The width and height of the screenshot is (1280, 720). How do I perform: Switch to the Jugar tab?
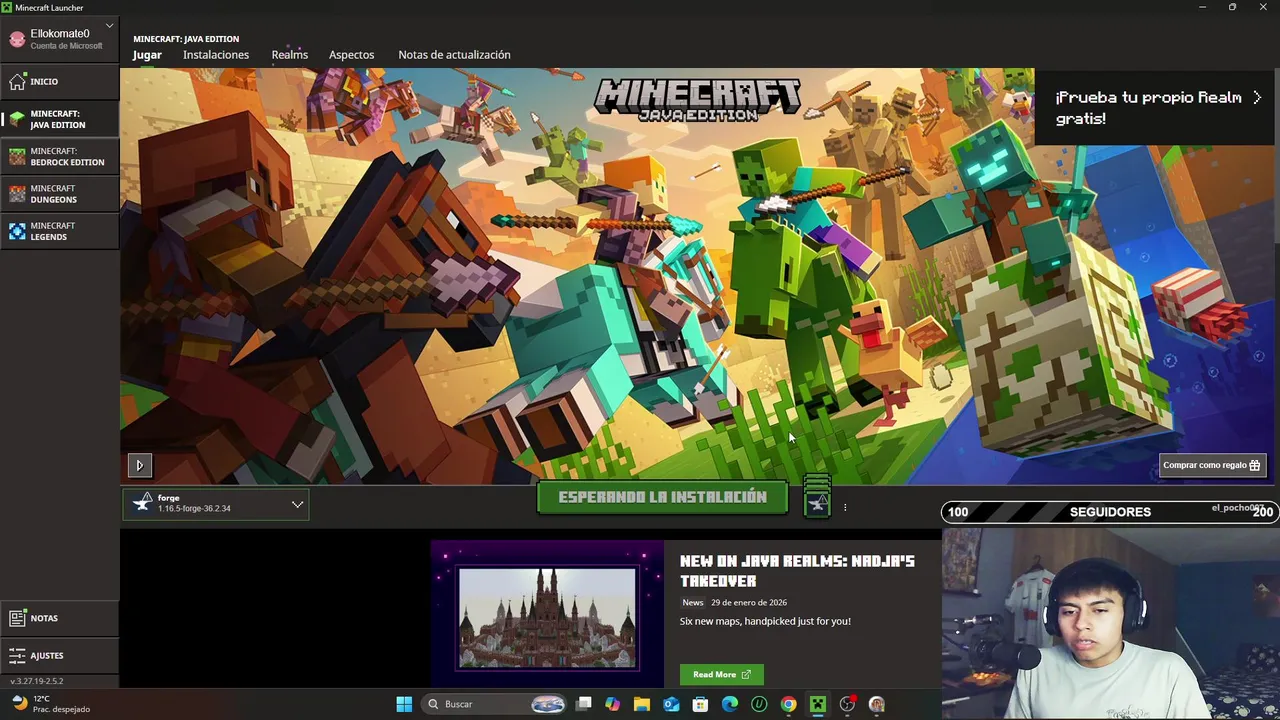147,55
